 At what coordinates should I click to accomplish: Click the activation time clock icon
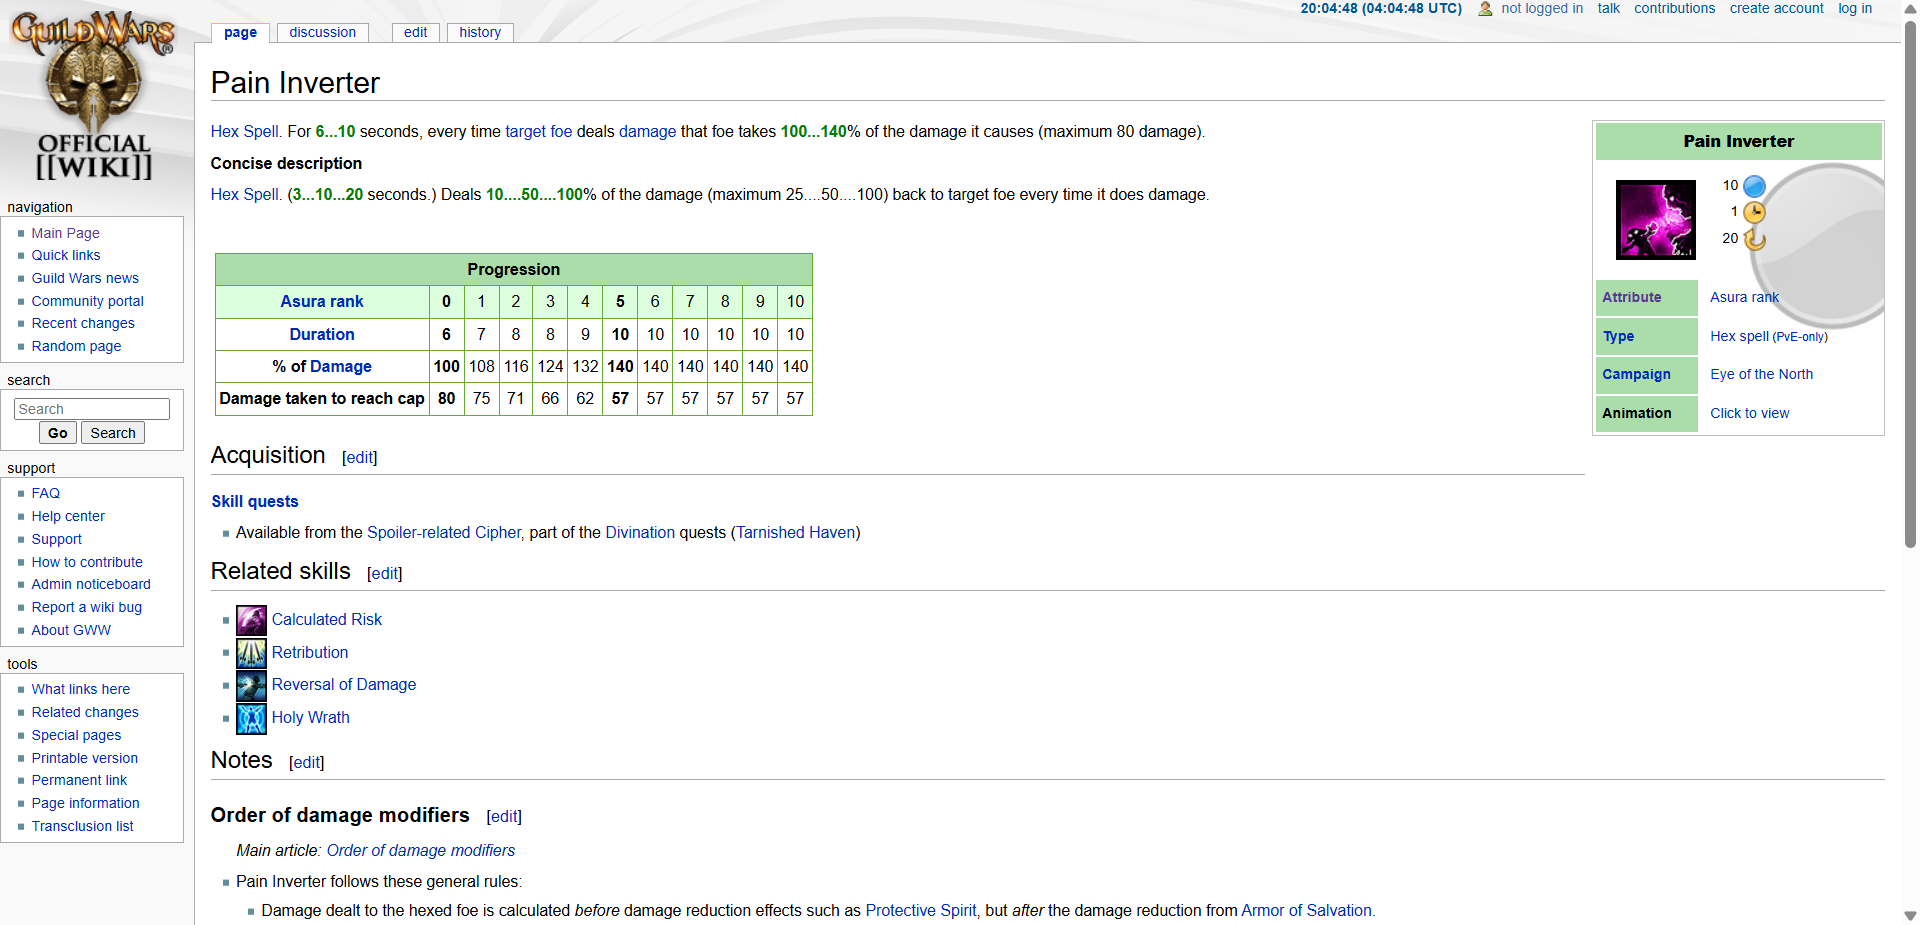tap(1754, 212)
